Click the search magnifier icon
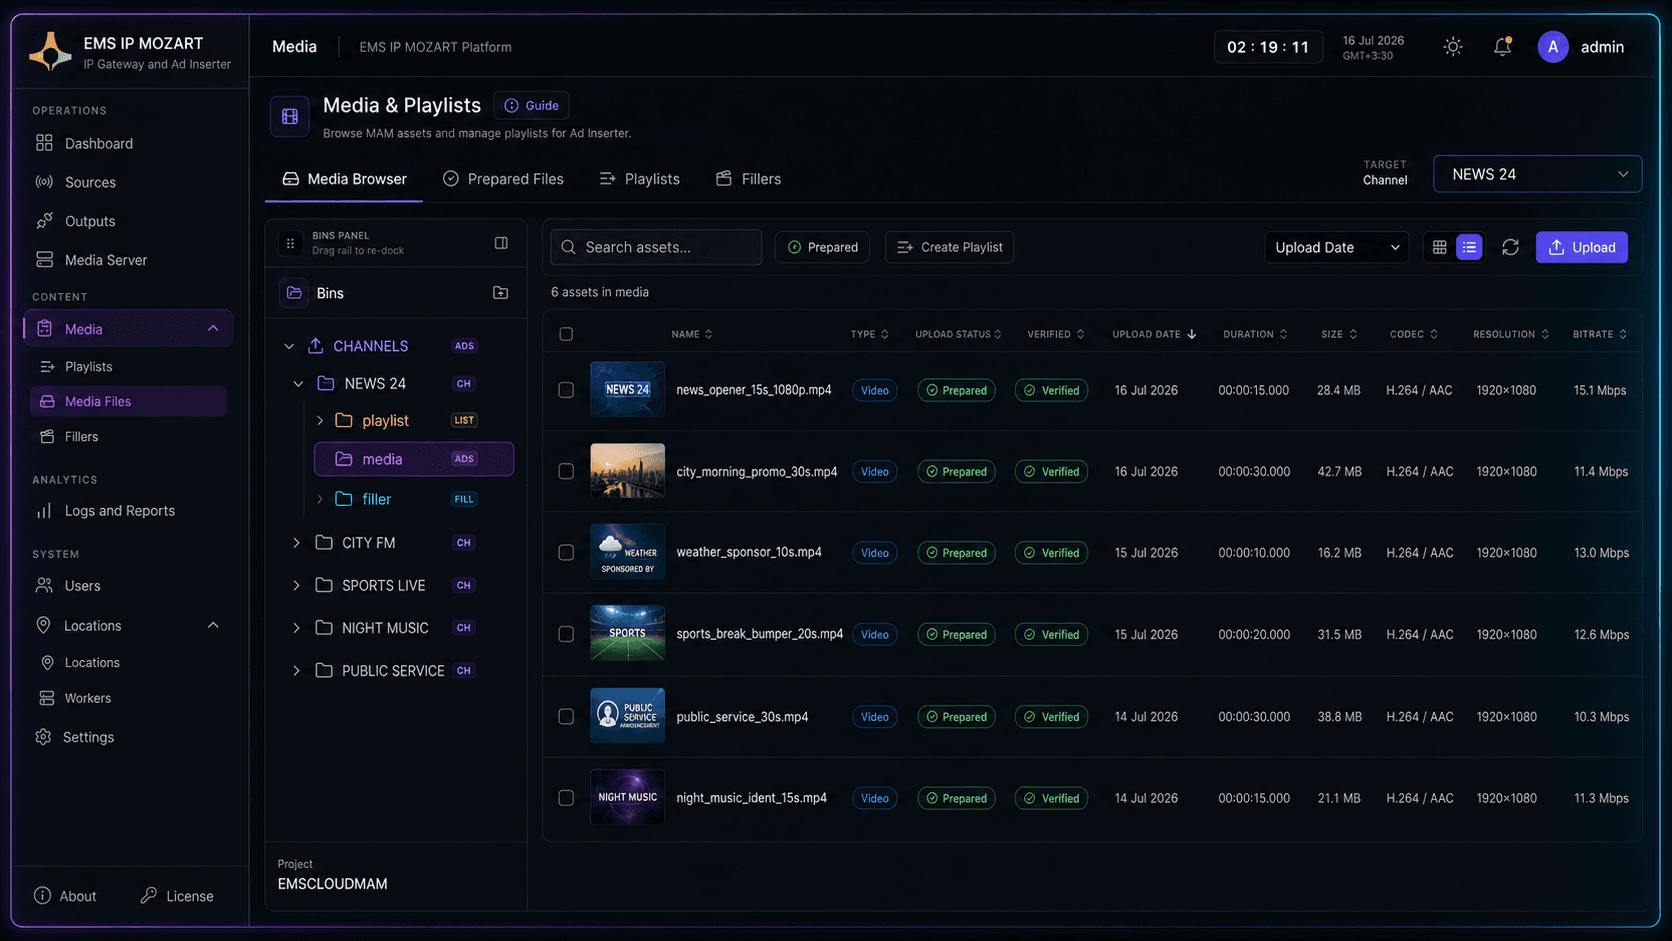The height and width of the screenshot is (941, 1672). pos(568,247)
